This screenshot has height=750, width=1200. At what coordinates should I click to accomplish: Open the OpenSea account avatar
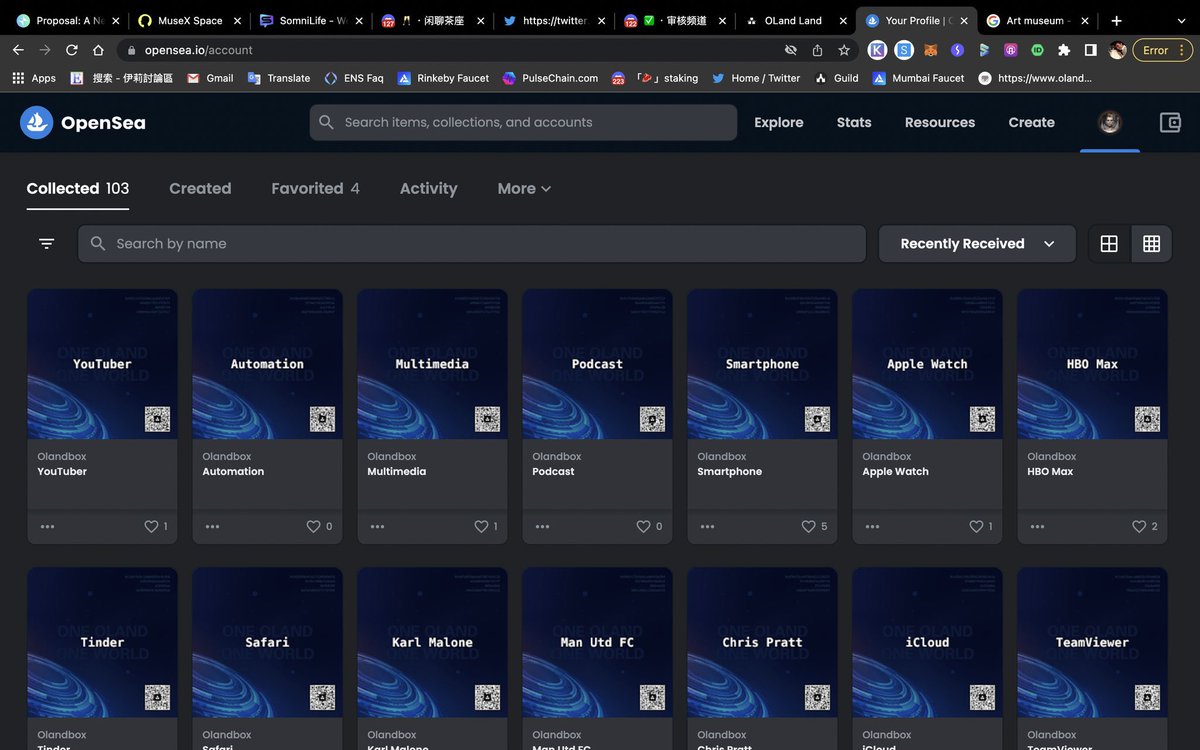point(1110,122)
